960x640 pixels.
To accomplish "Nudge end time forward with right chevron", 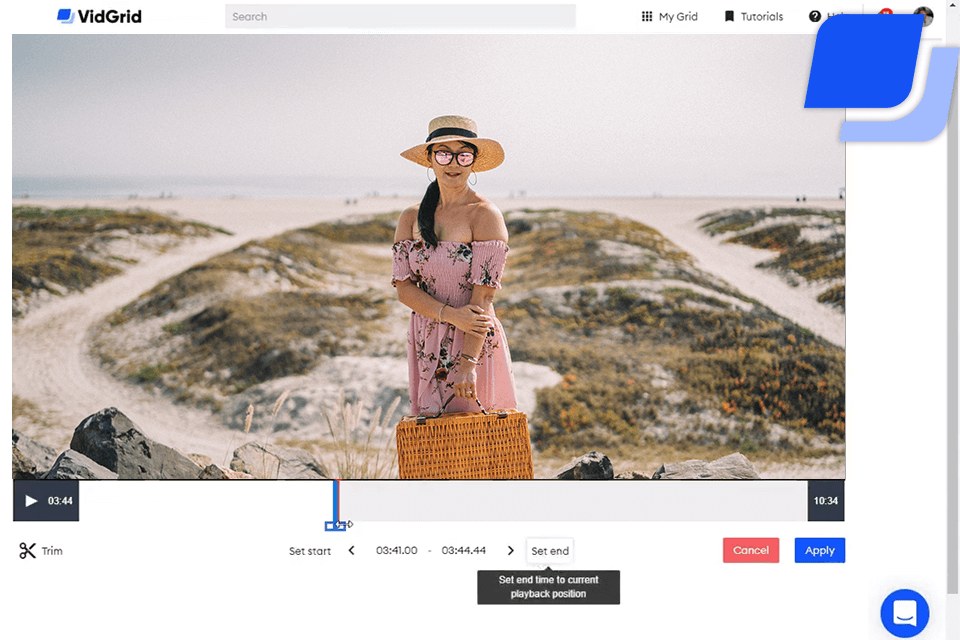I will coord(511,551).
